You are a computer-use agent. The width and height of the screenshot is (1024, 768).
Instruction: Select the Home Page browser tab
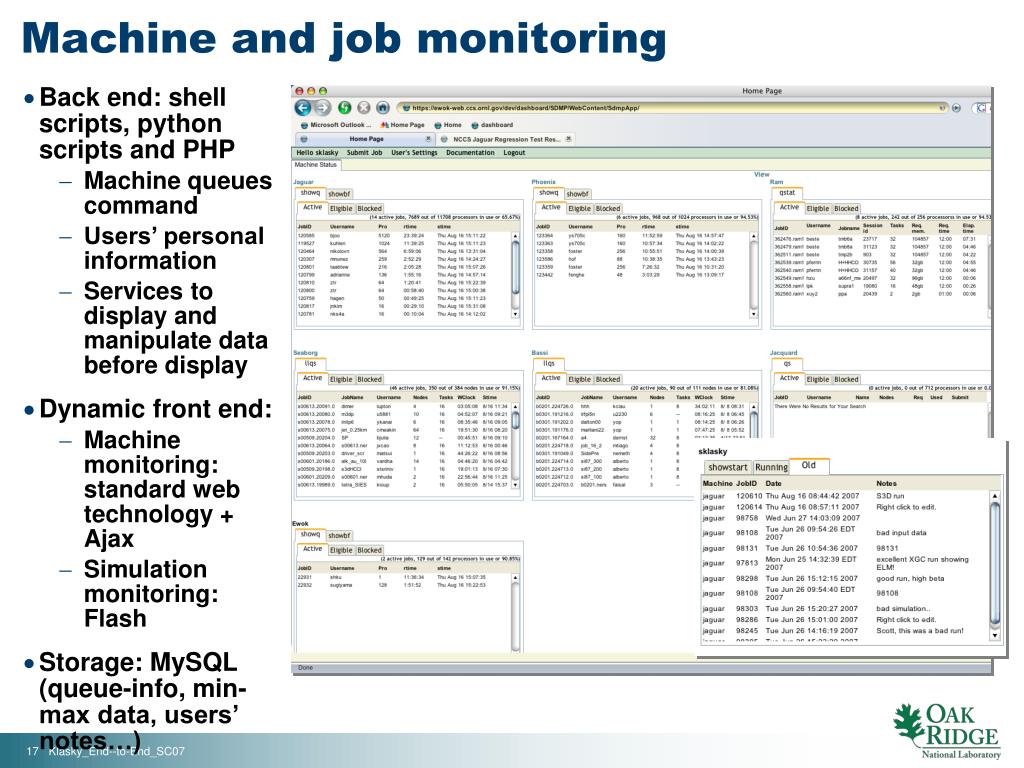[x=366, y=139]
